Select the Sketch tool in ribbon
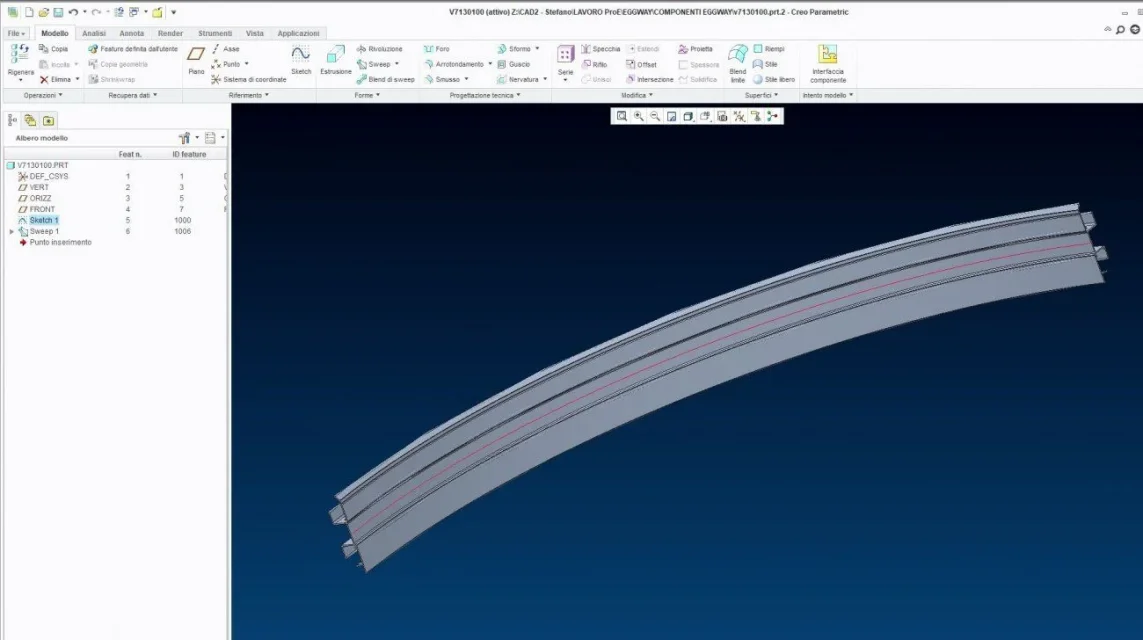This screenshot has height=640, width=1143. coord(301,57)
